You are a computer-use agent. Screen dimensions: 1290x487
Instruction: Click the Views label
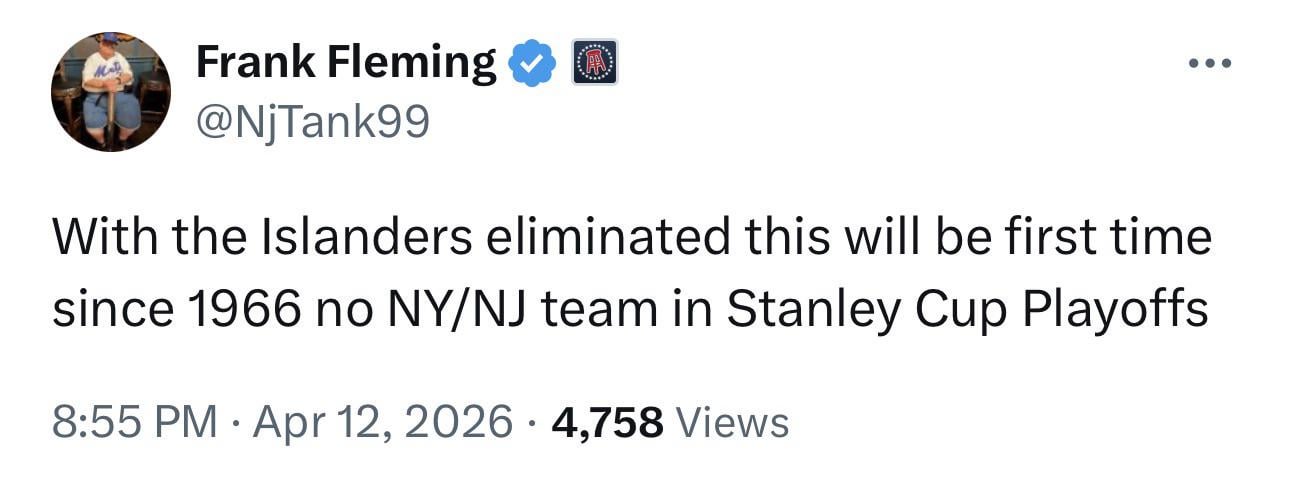click(x=733, y=422)
